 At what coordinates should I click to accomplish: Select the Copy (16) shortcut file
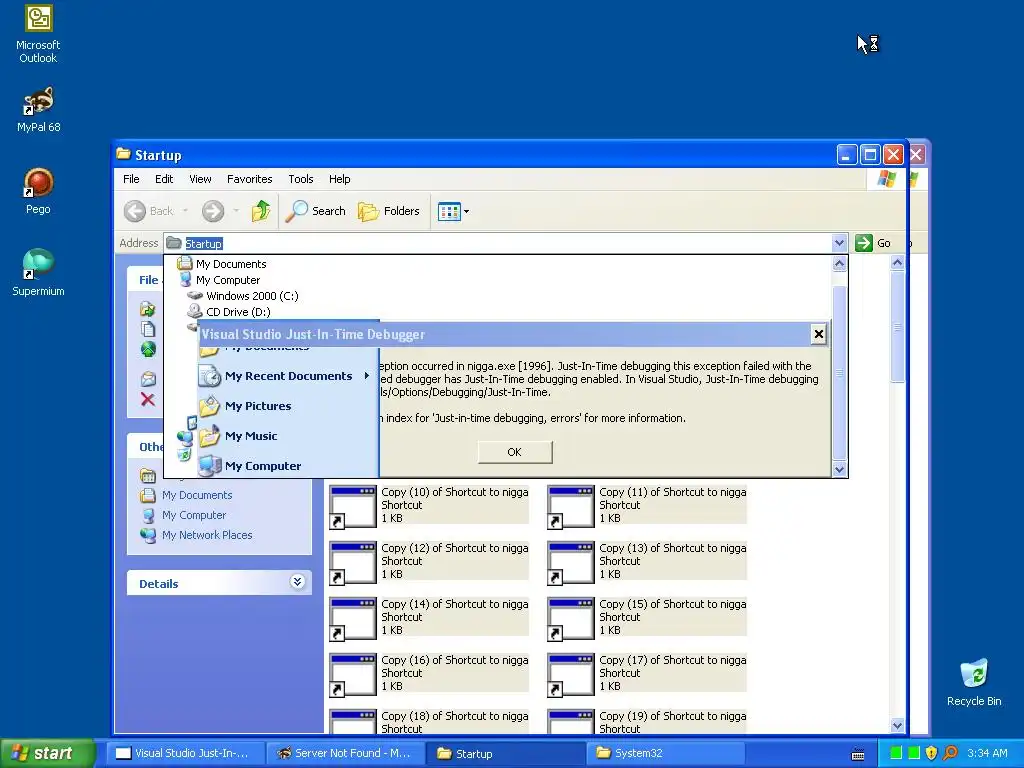tap(429, 673)
